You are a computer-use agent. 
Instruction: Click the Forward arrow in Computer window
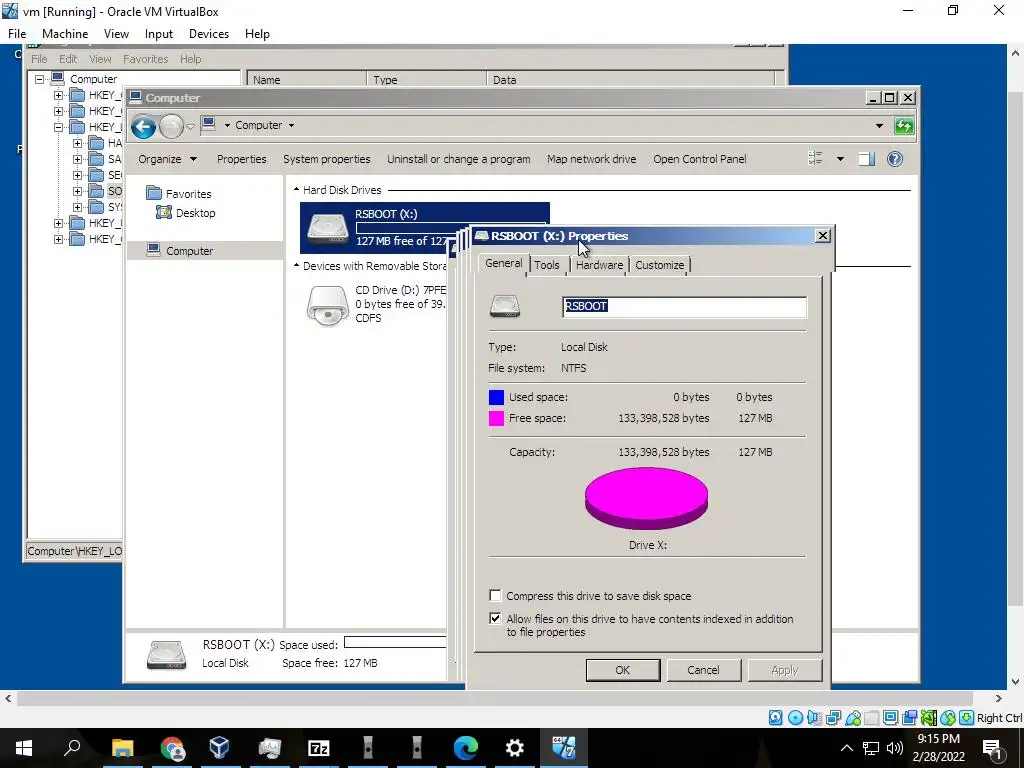(x=171, y=126)
